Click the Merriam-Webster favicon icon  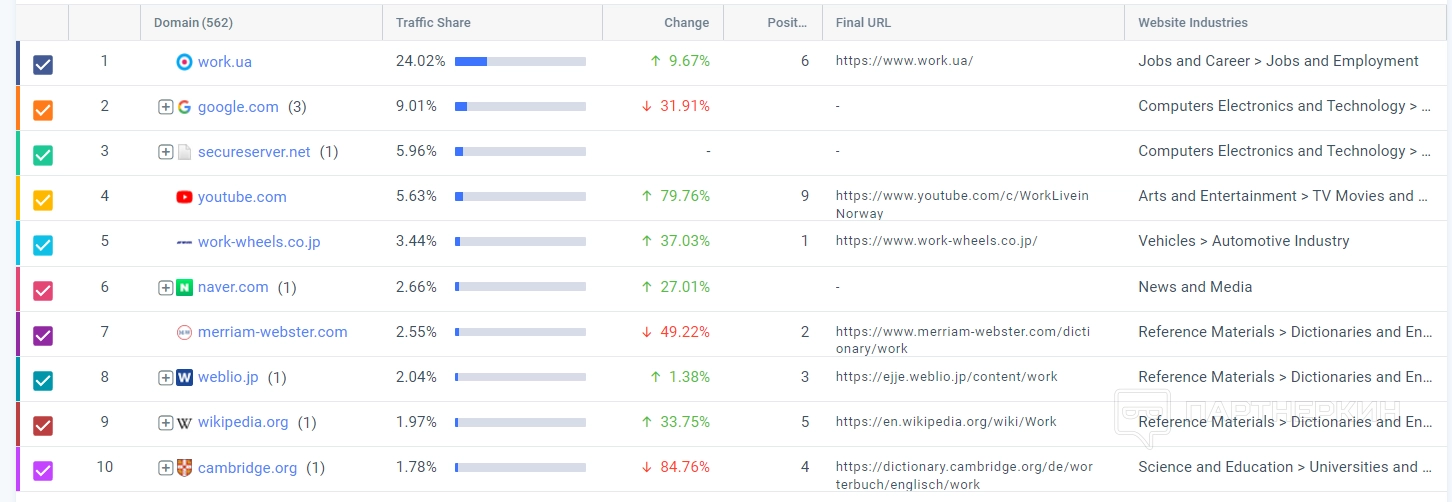click(184, 332)
